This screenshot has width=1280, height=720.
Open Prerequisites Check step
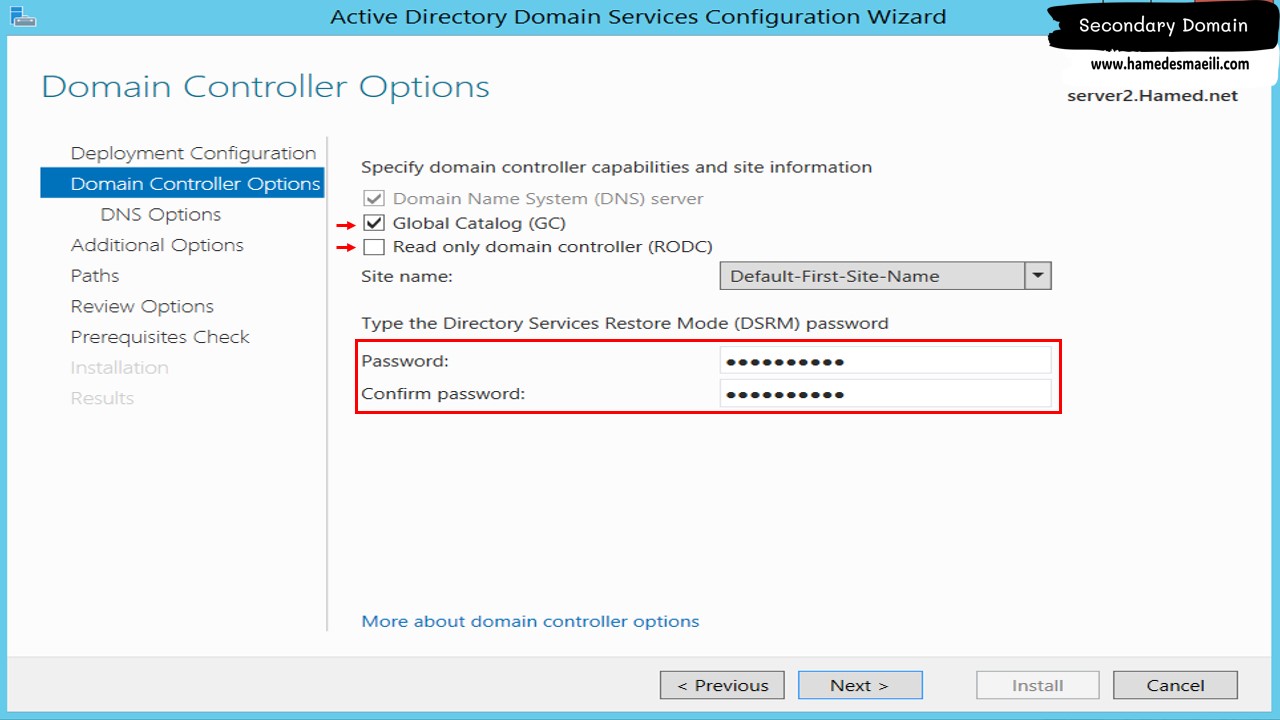click(160, 337)
